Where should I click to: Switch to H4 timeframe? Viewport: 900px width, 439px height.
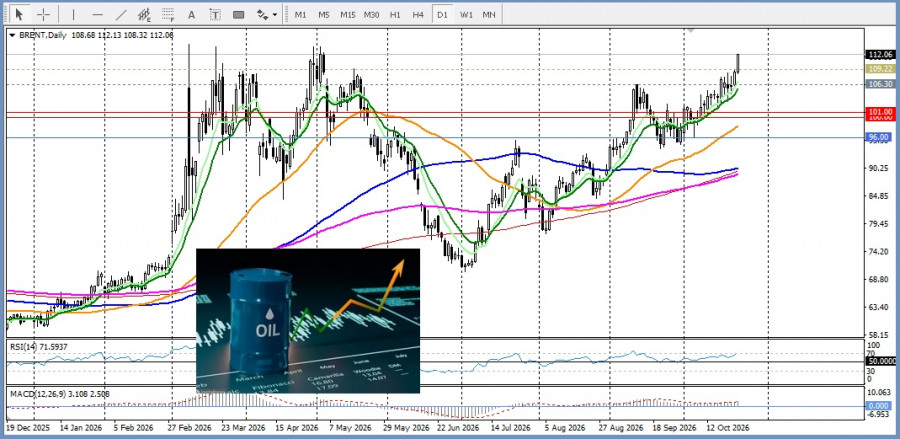pyautogui.click(x=418, y=15)
